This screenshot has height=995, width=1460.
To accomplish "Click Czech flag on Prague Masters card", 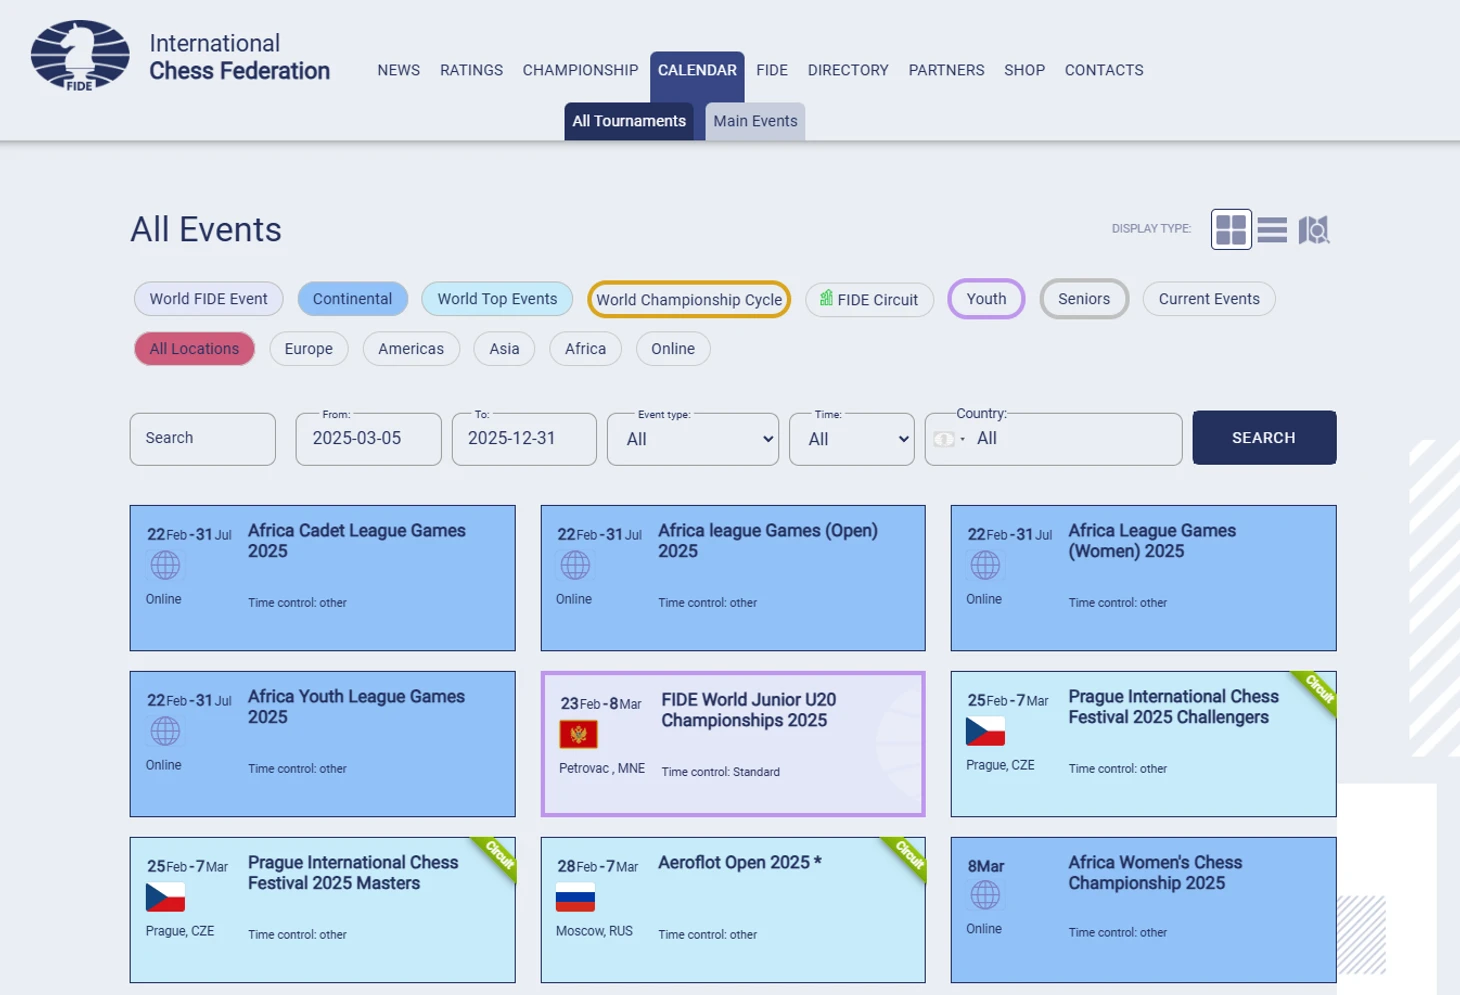I will [165, 898].
